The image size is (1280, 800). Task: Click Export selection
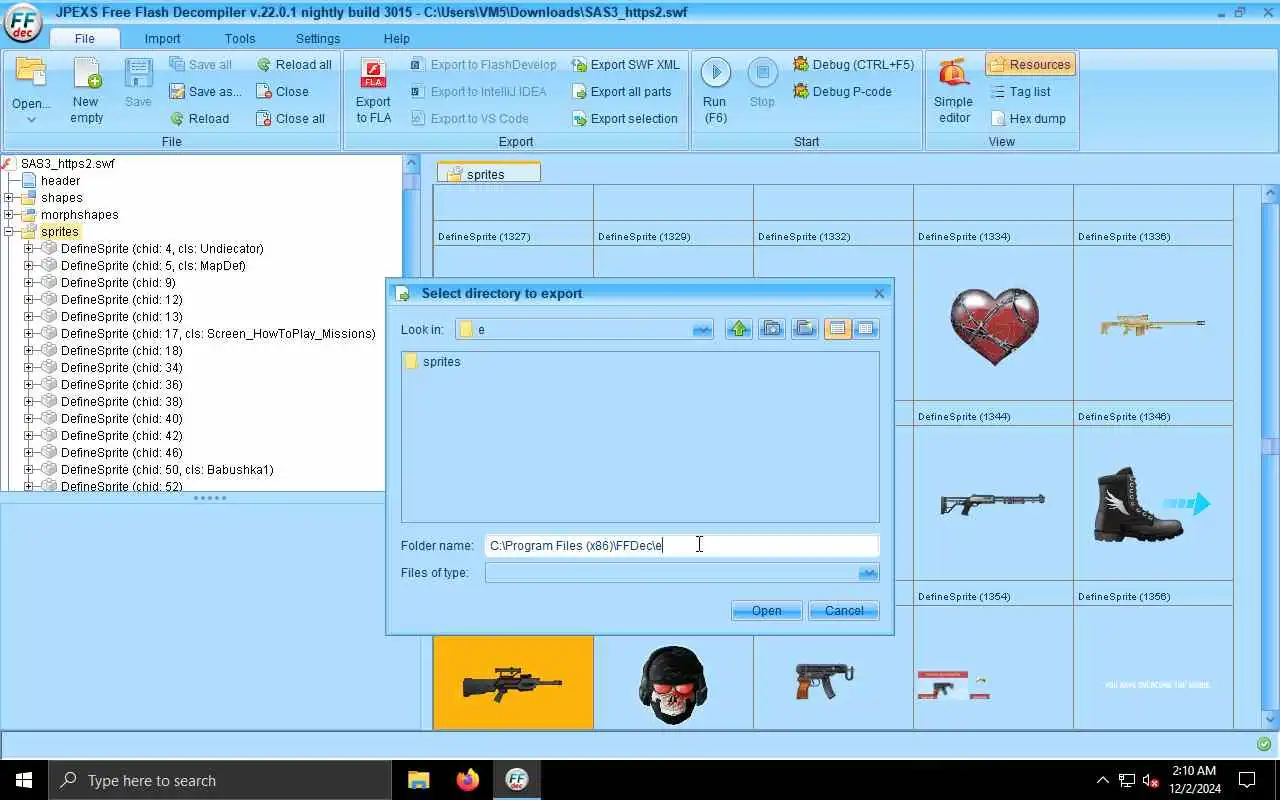point(624,118)
